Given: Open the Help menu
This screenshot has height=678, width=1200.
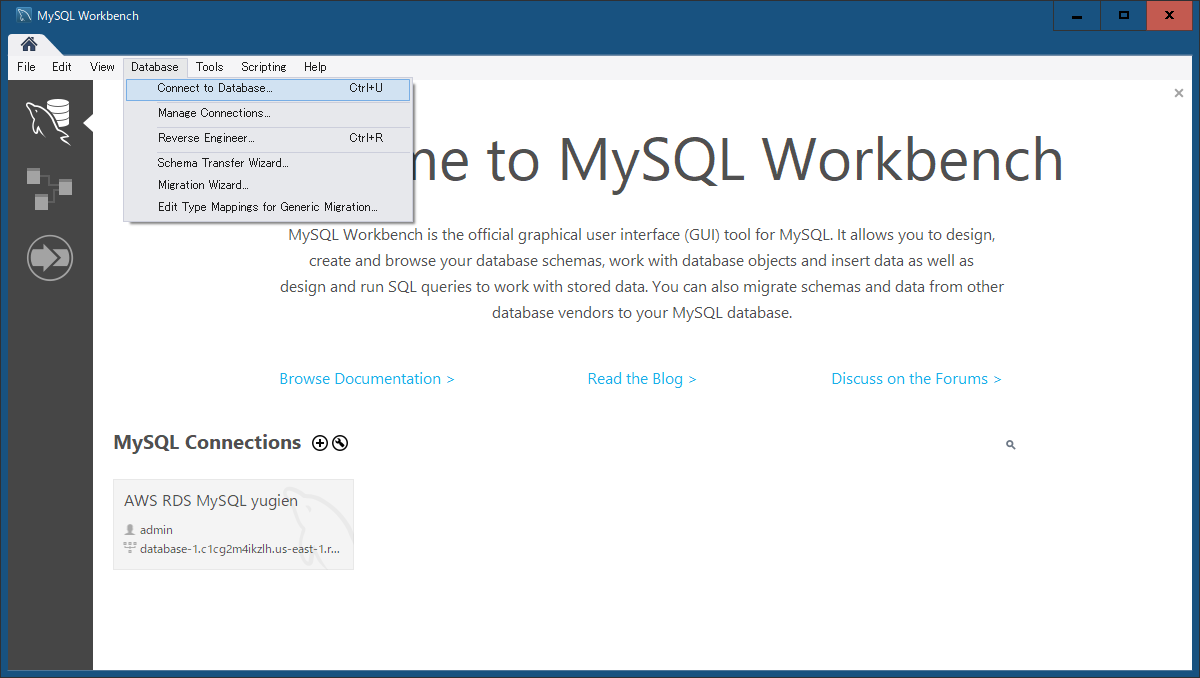Looking at the screenshot, I should 315,67.
